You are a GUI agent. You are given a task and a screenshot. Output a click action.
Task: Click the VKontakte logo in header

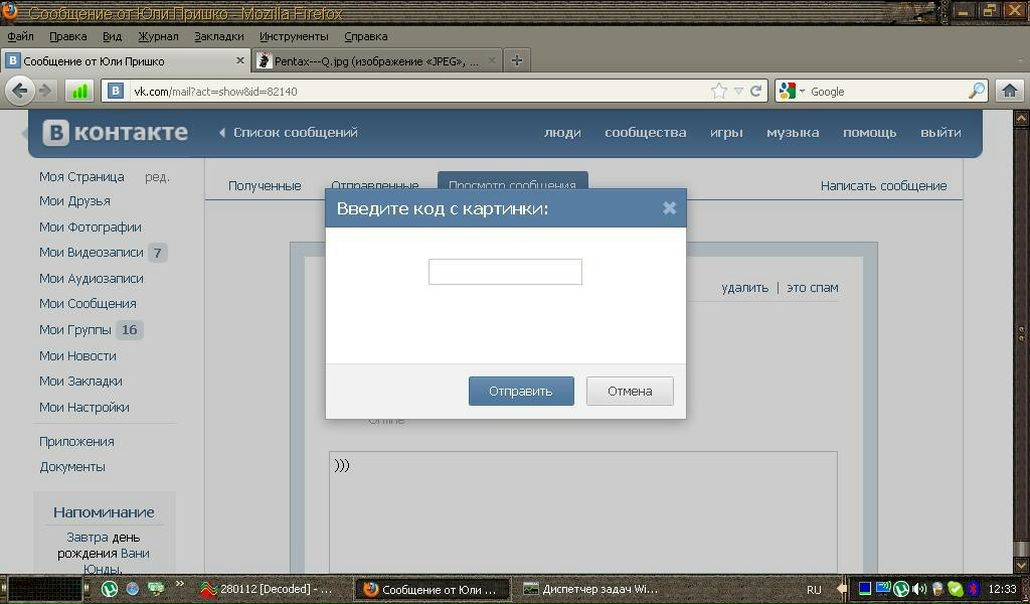(115, 133)
